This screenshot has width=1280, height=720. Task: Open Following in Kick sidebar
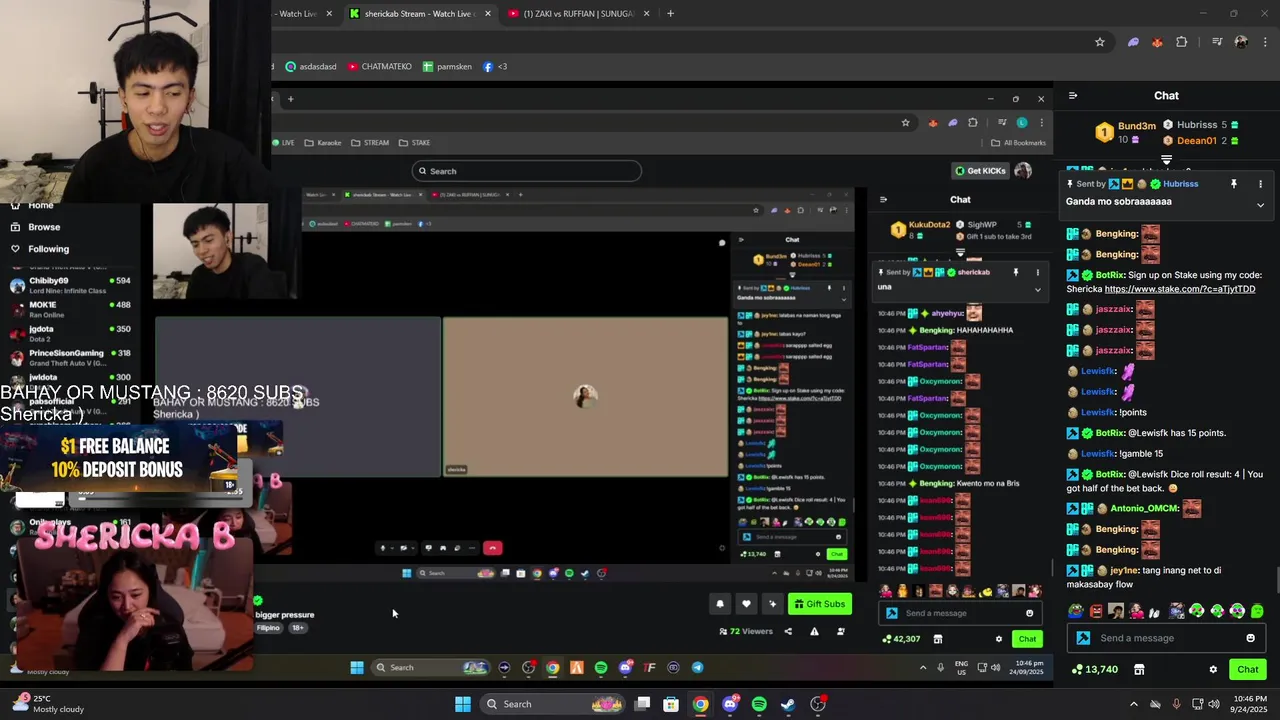coord(48,249)
